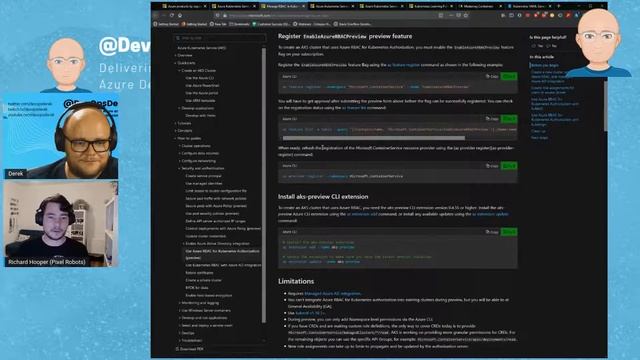Run the az provider register block with Try It
This screenshot has width=640, height=360.
point(509,166)
